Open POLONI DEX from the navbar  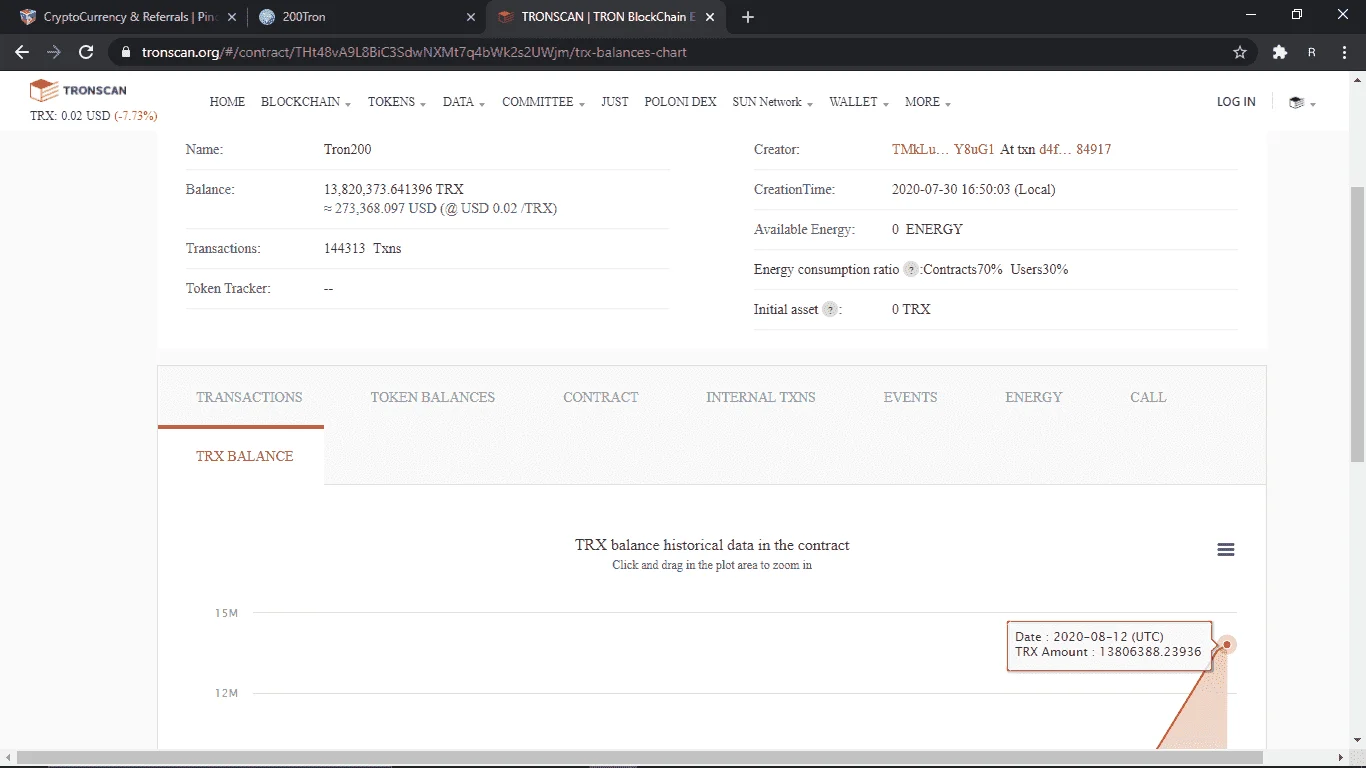tap(680, 102)
